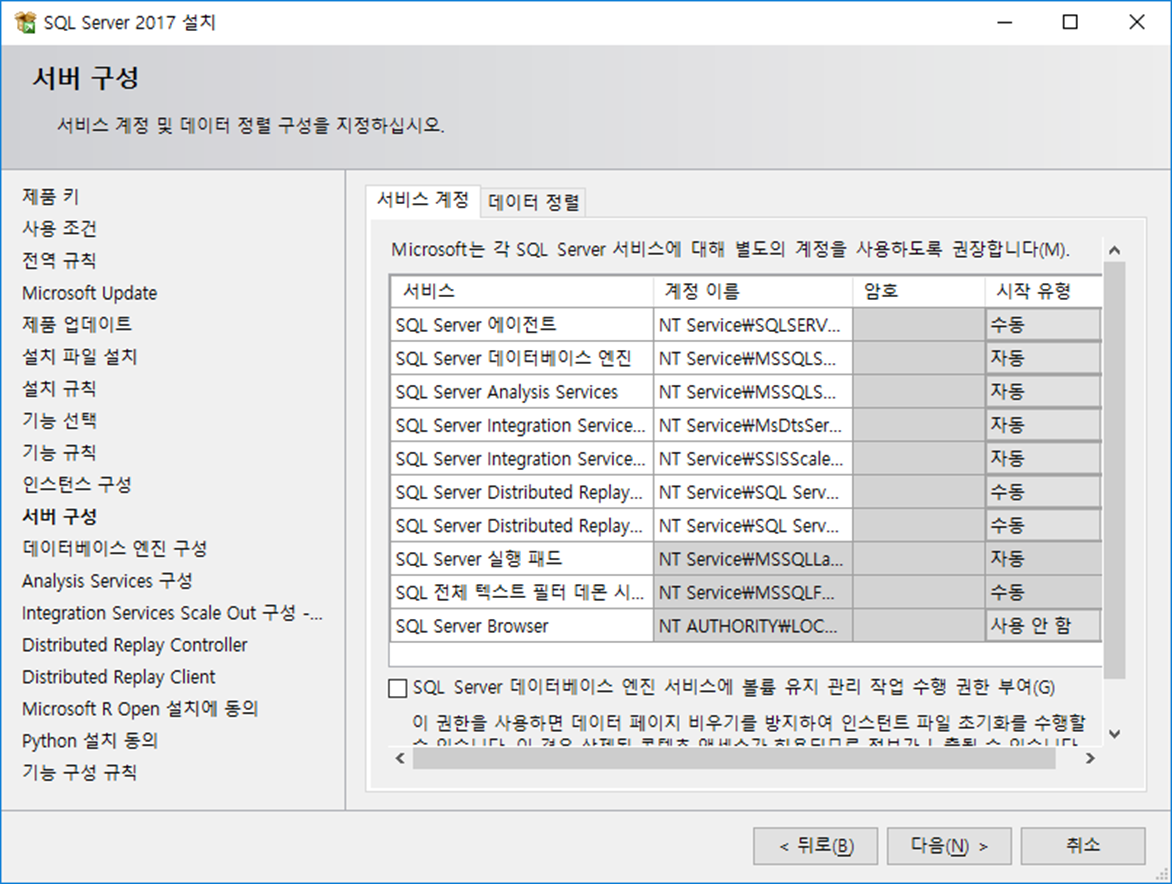This screenshot has height=884, width=1172.
Task: Click password field for SQL Server Analysis Services
Action: click(919, 392)
